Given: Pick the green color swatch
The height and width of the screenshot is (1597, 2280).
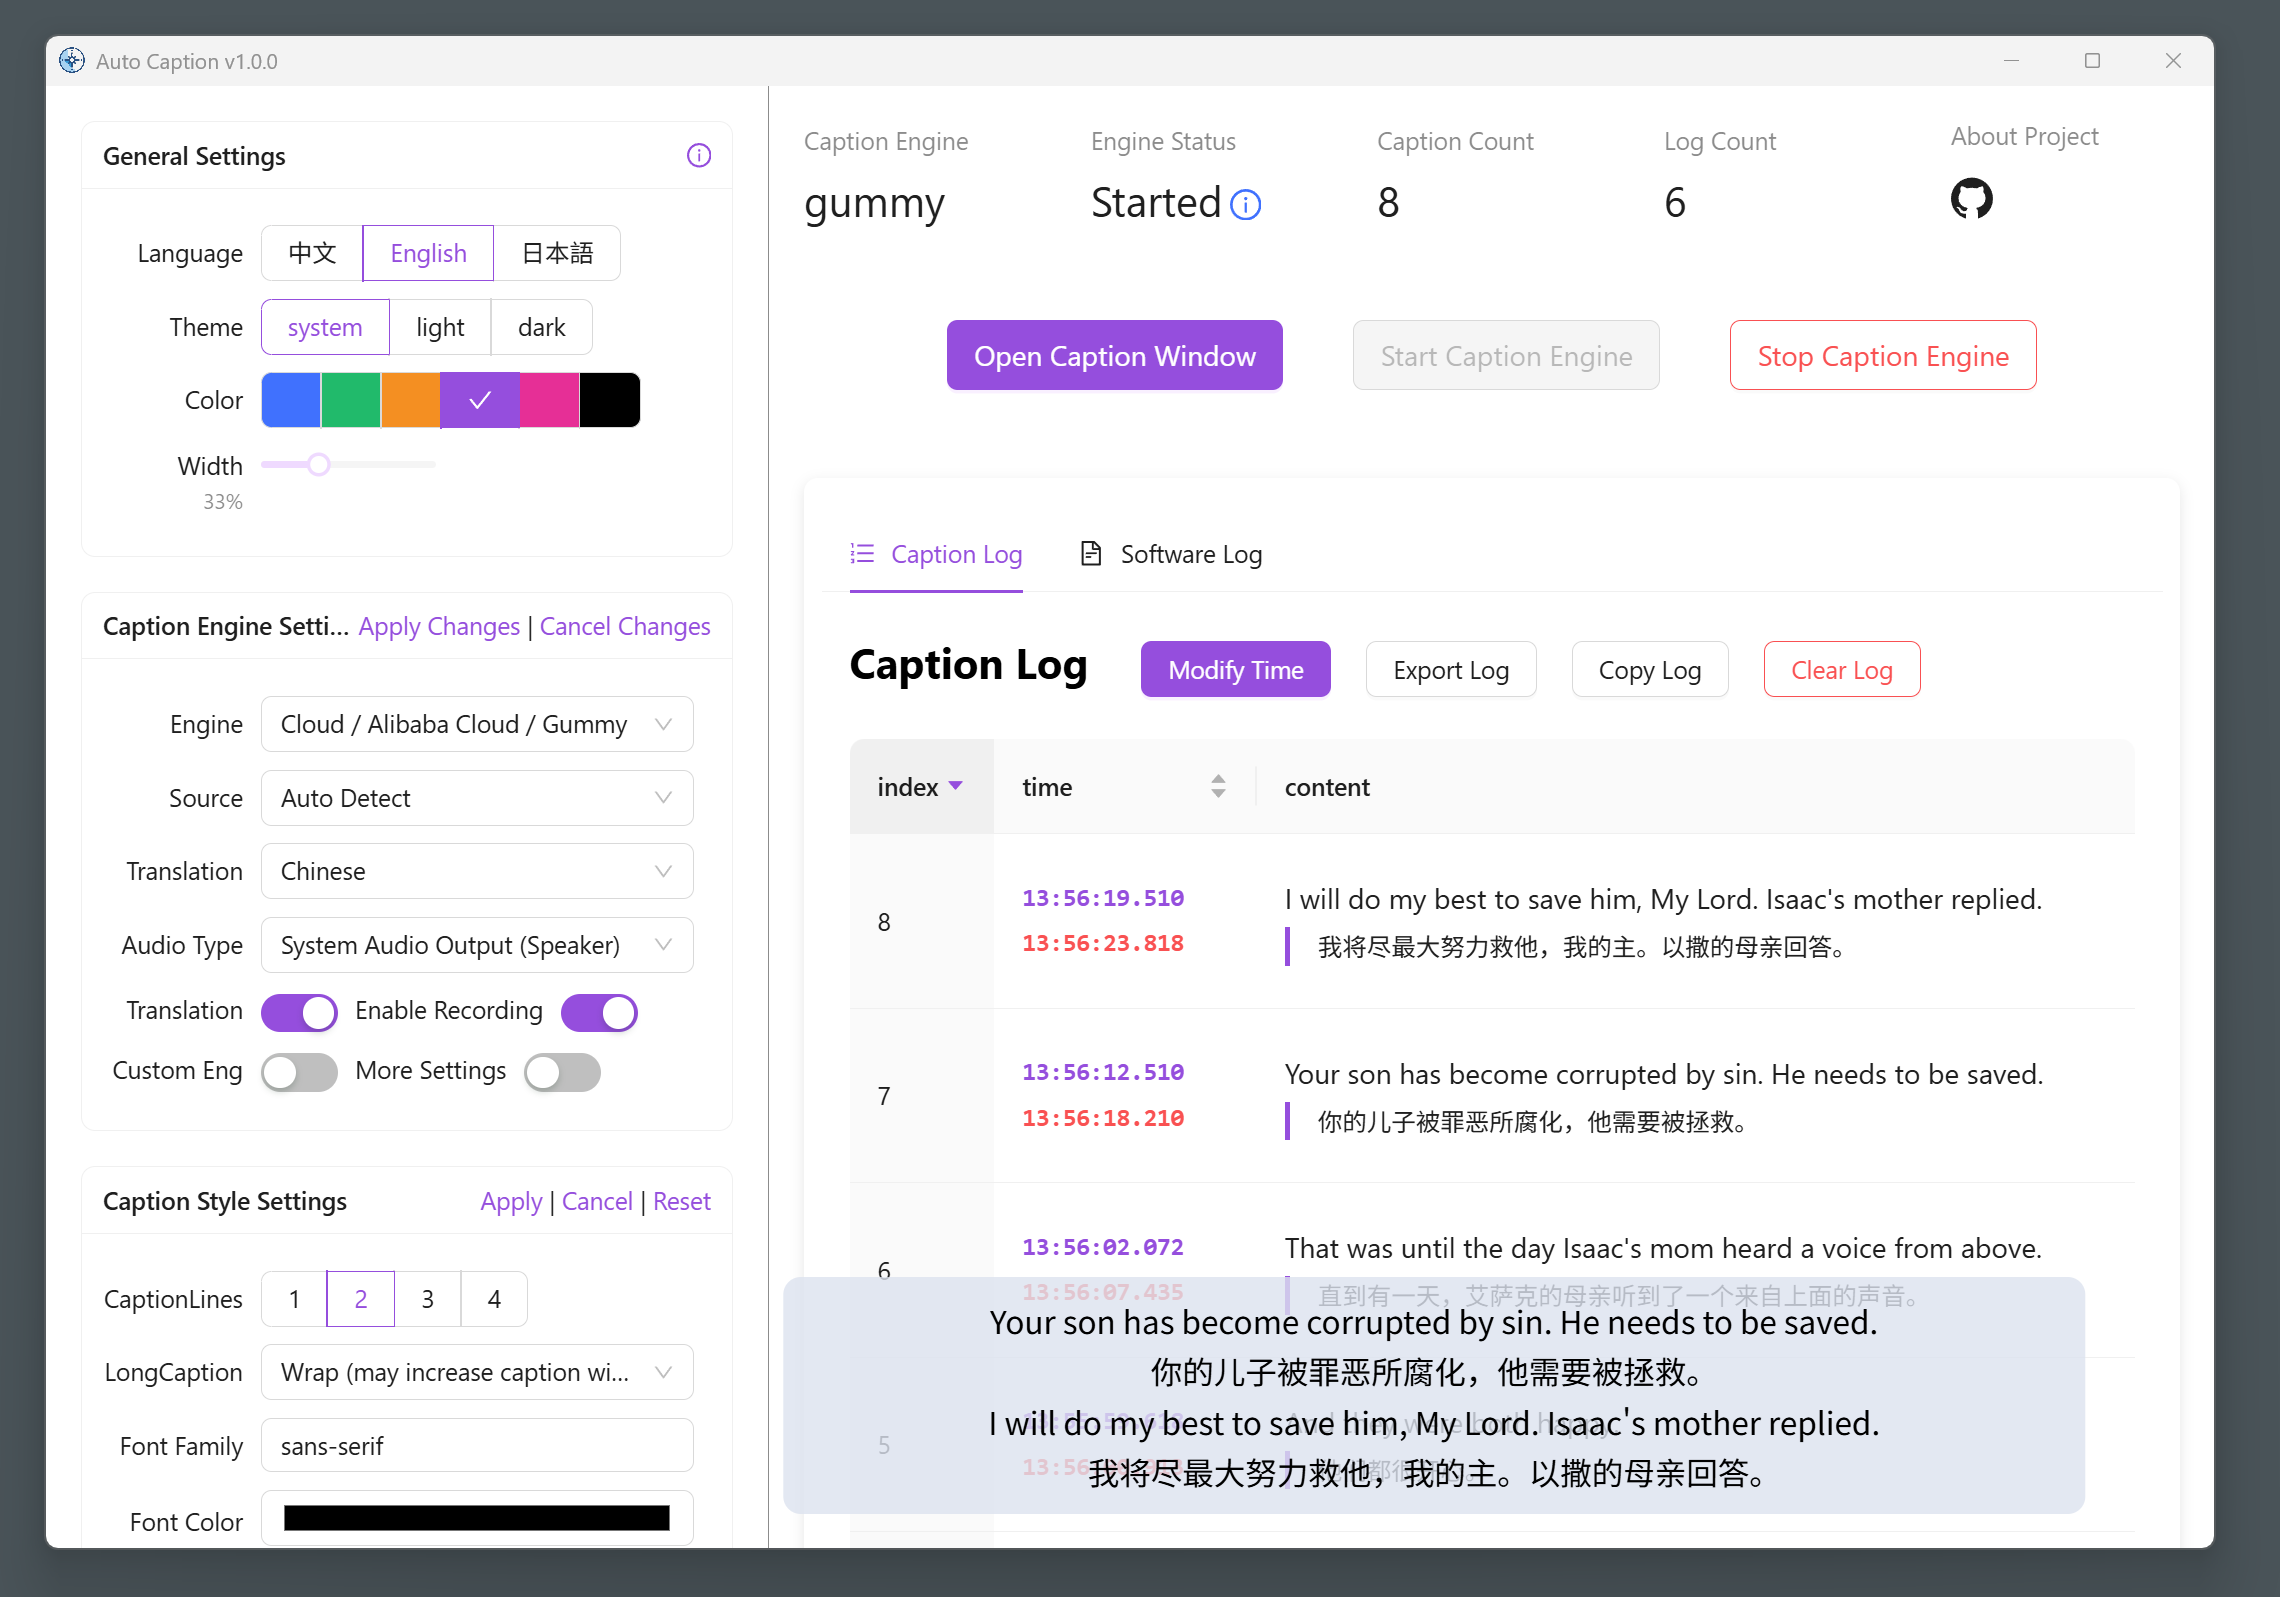Looking at the screenshot, I should 350,400.
